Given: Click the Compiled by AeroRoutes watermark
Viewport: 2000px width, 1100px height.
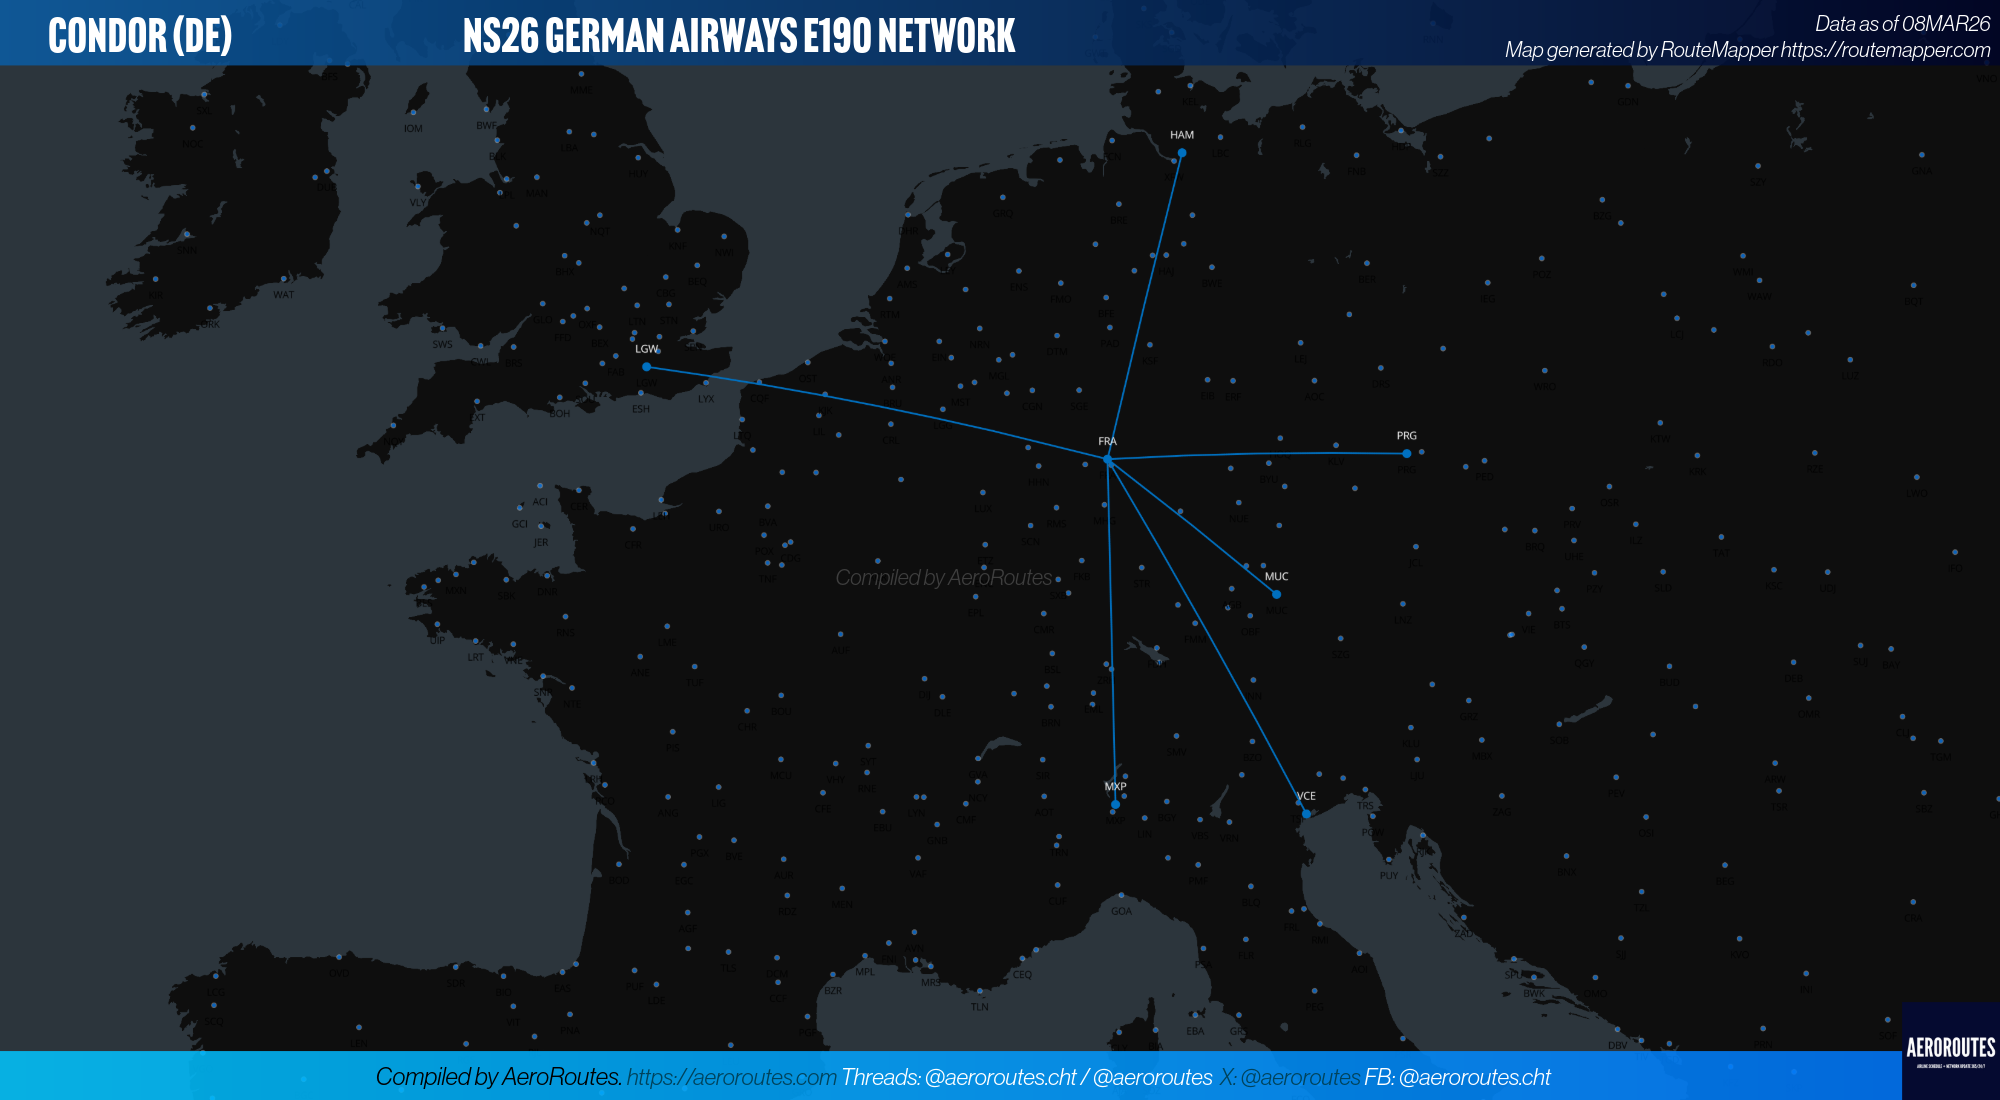Looking at the screenshot, I should pyautogui.click(x=943, y=578).
